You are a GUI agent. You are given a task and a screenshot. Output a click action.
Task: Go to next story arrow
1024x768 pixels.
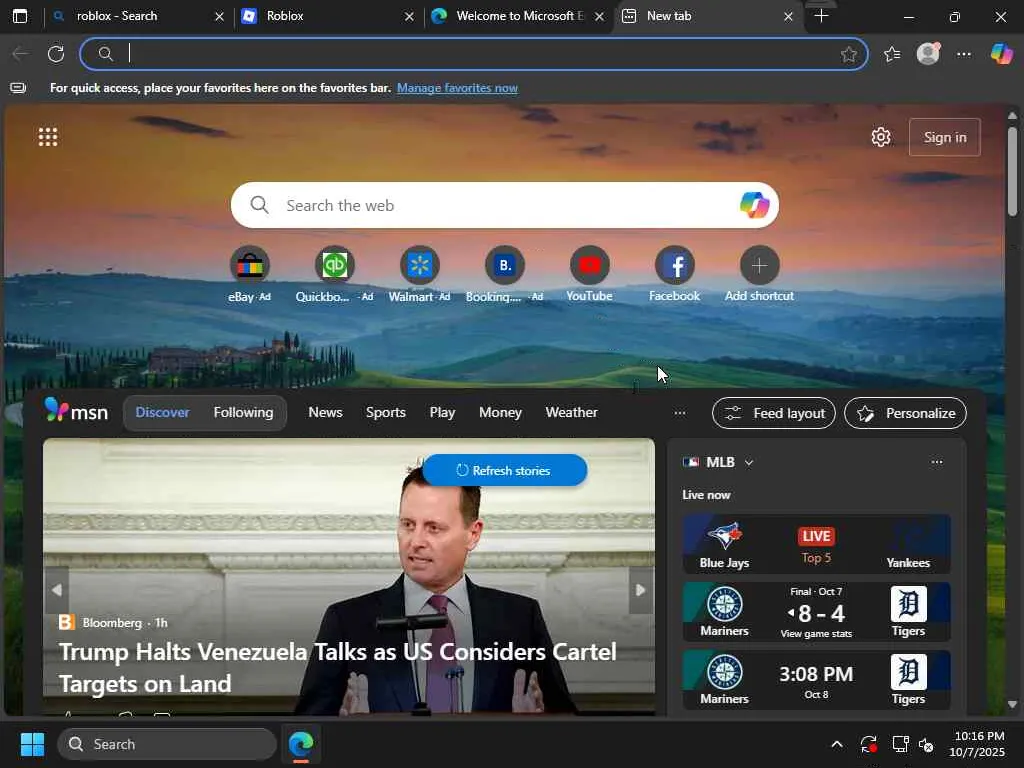(x=641, y=590)
